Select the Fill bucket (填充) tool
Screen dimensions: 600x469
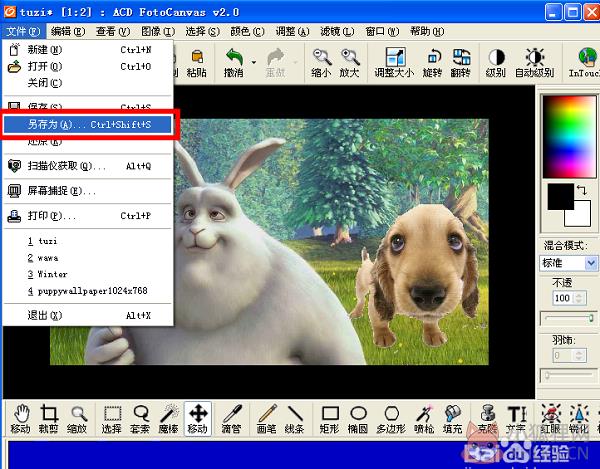(453, 419)
